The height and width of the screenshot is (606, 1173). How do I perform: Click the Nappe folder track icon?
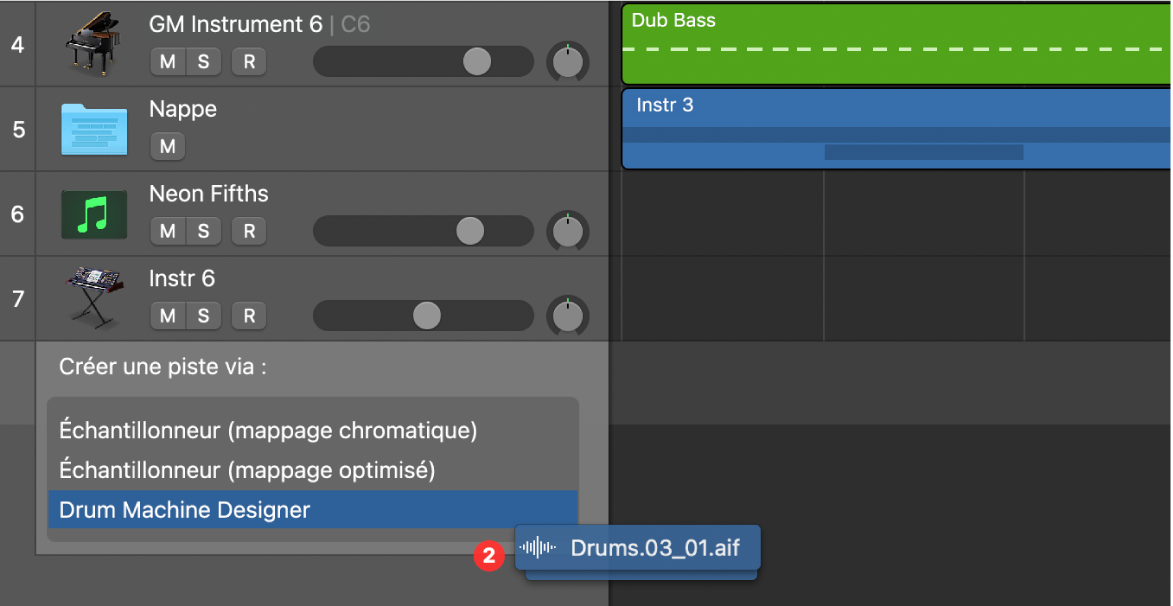(x=94, y=129)
